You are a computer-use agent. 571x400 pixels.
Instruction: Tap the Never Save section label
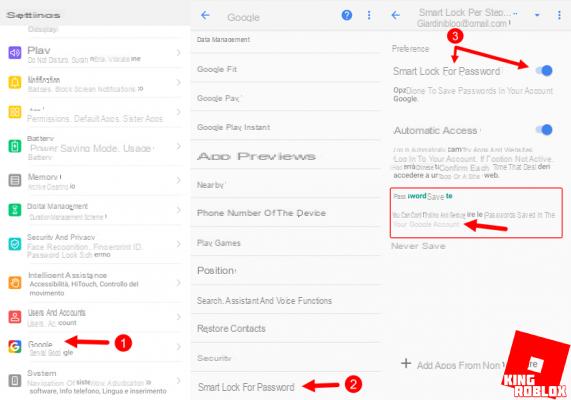tap(418, 246)
